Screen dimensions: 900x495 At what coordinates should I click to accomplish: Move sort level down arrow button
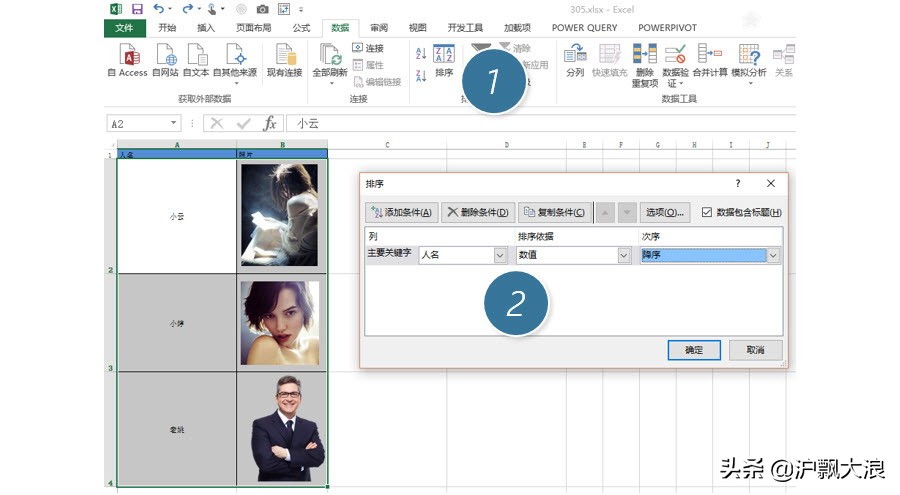(627, 212)
